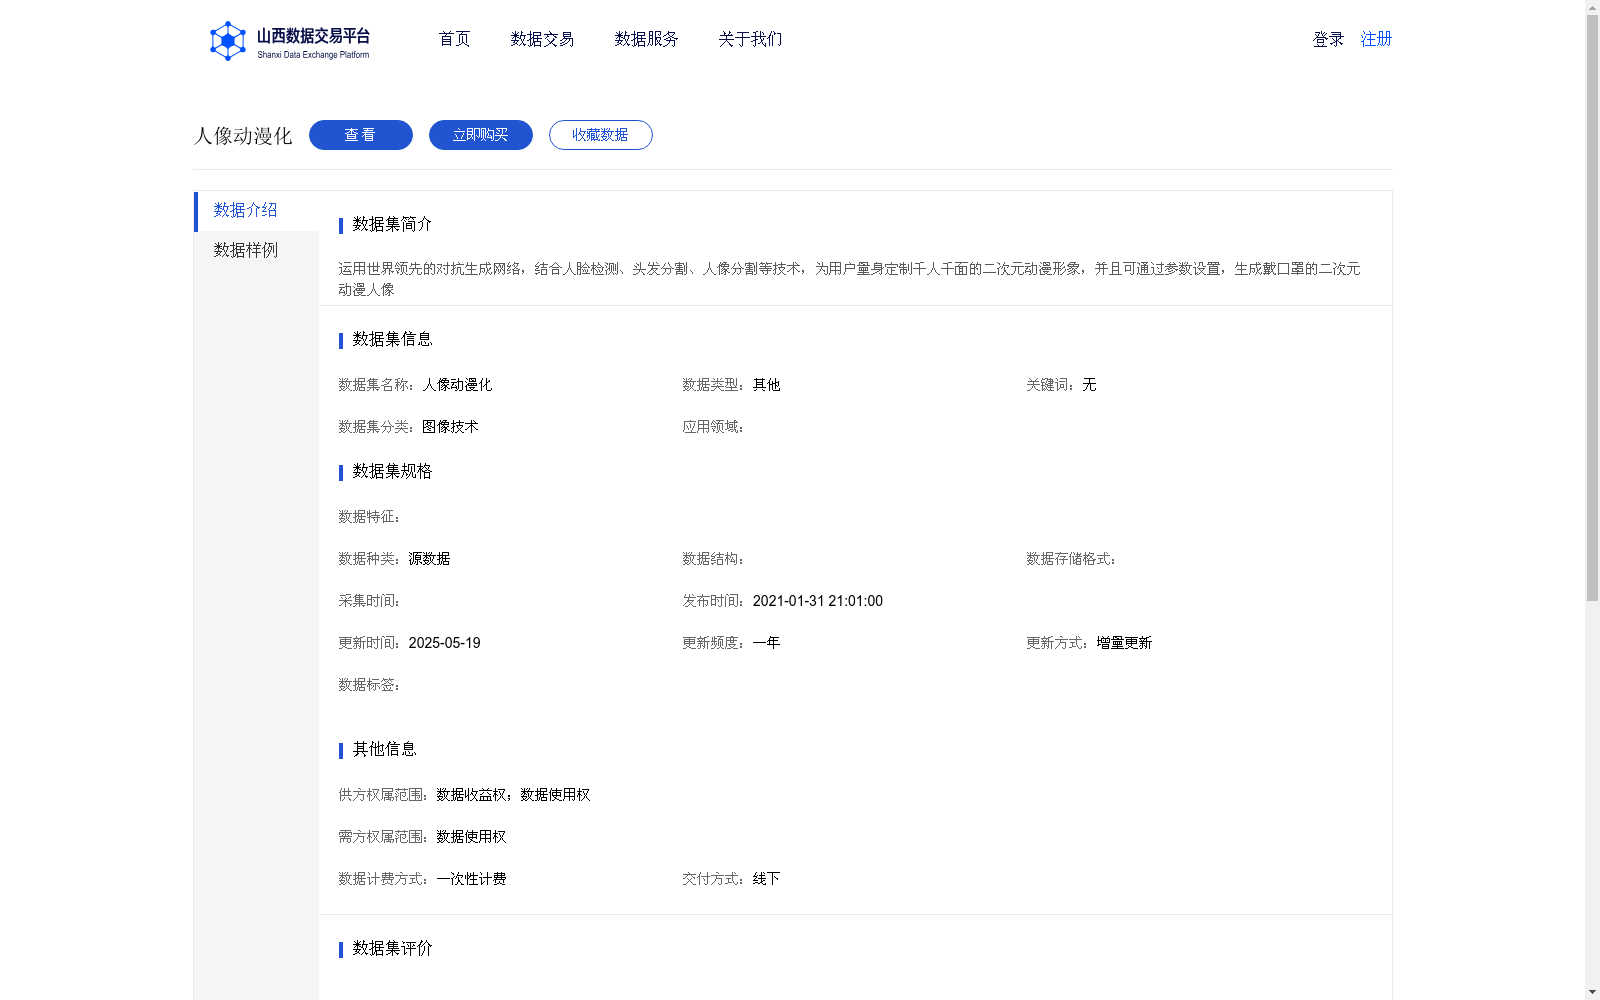Select the 数据样例 sidebar tab

click(256, 251)
